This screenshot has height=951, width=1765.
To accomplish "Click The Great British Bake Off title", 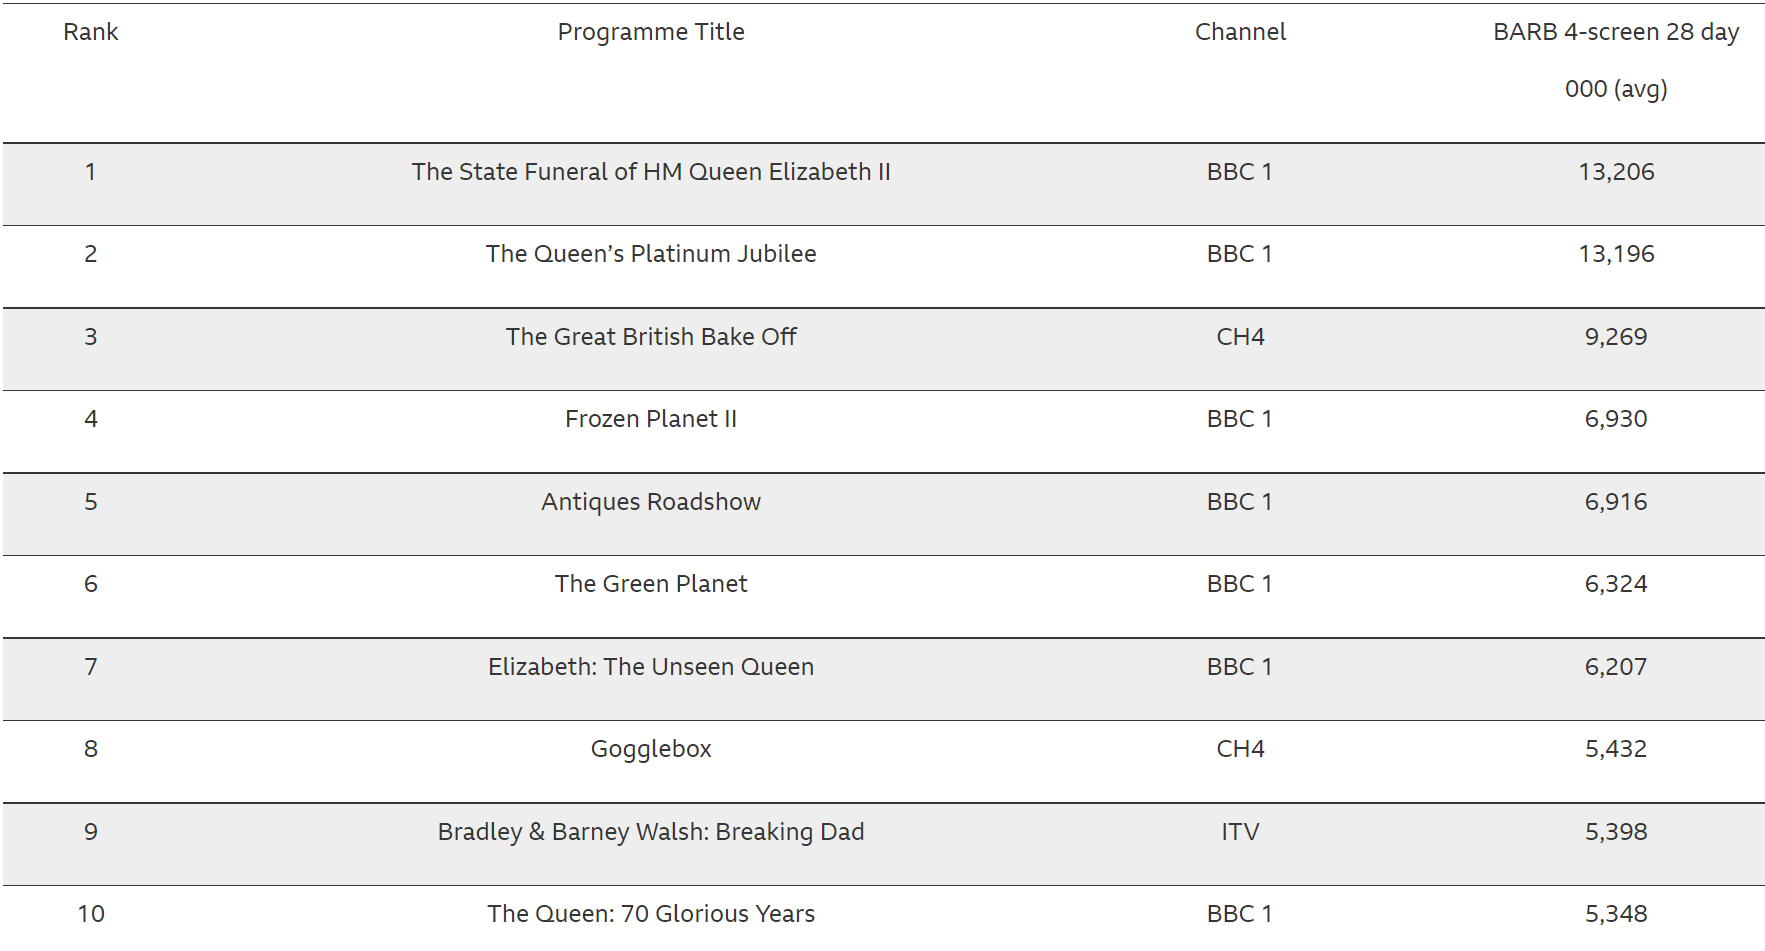I will point(650,337).
